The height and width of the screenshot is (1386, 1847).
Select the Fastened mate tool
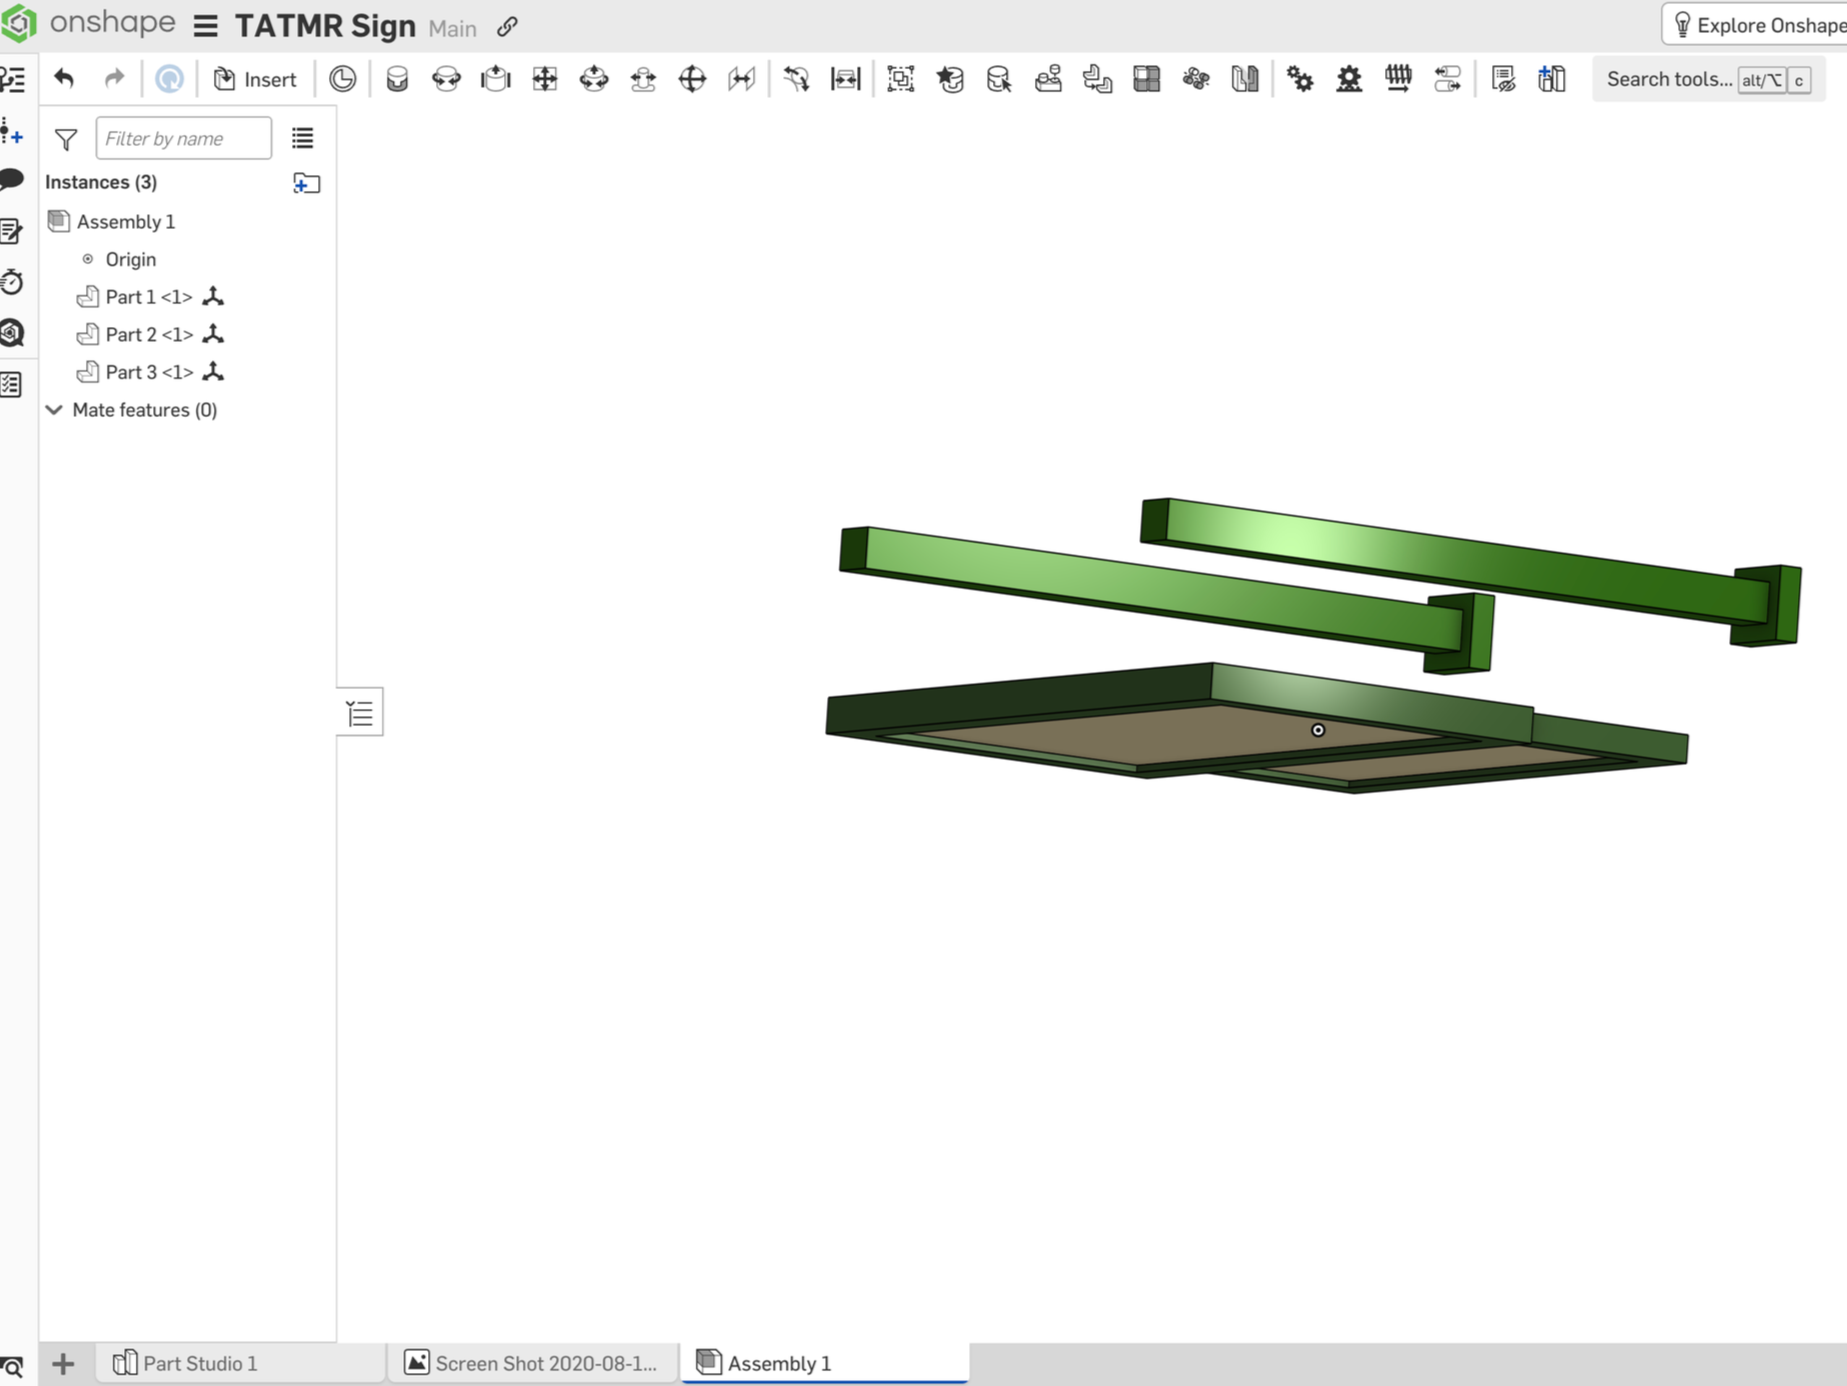(x=397, y=78)
